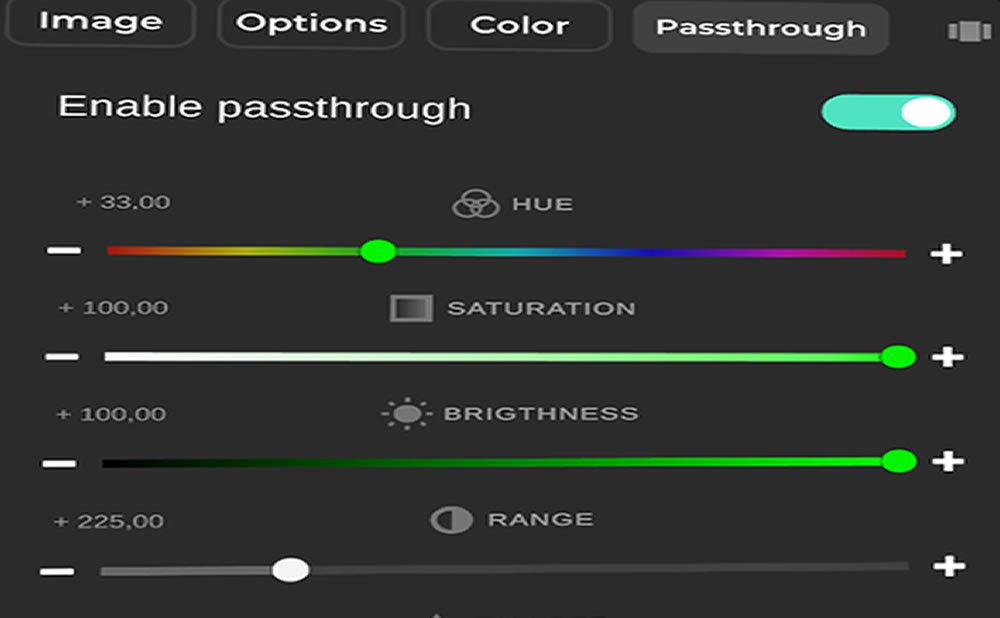Open the Options tab

[x=311, y=23]
